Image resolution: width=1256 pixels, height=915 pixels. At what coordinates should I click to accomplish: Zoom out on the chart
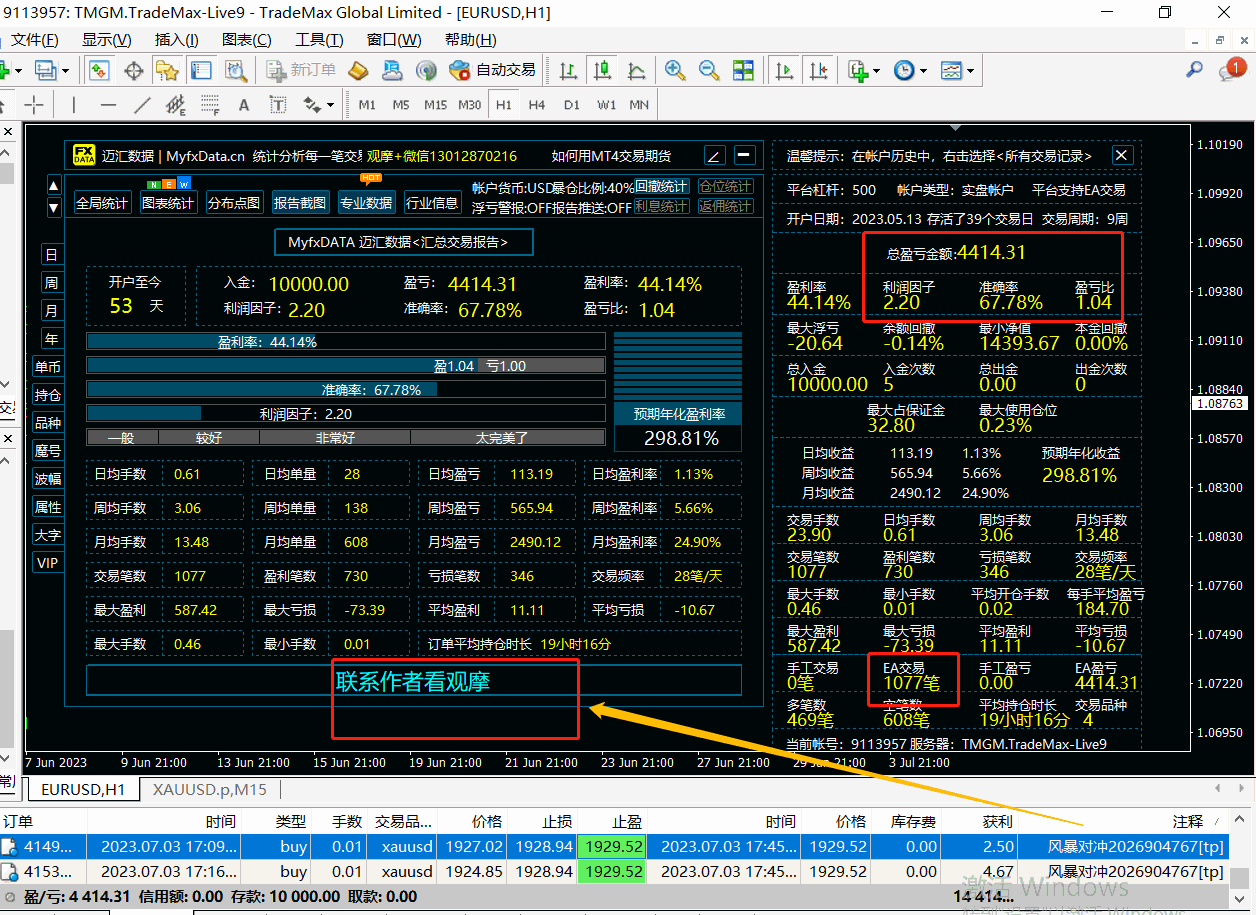coord(708,70)
